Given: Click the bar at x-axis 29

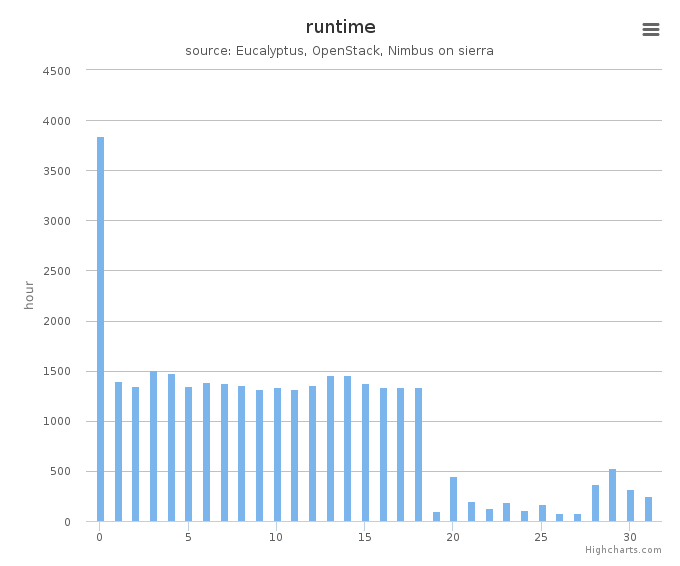Looking at the screenshot, I should 612,495.
